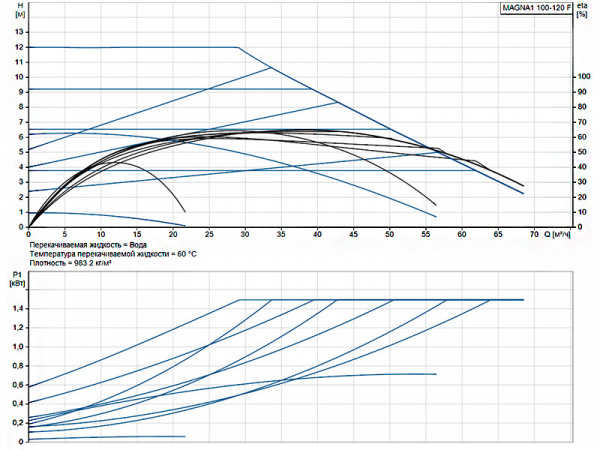Click the 12 tick on the H axis

pos(18,46)
